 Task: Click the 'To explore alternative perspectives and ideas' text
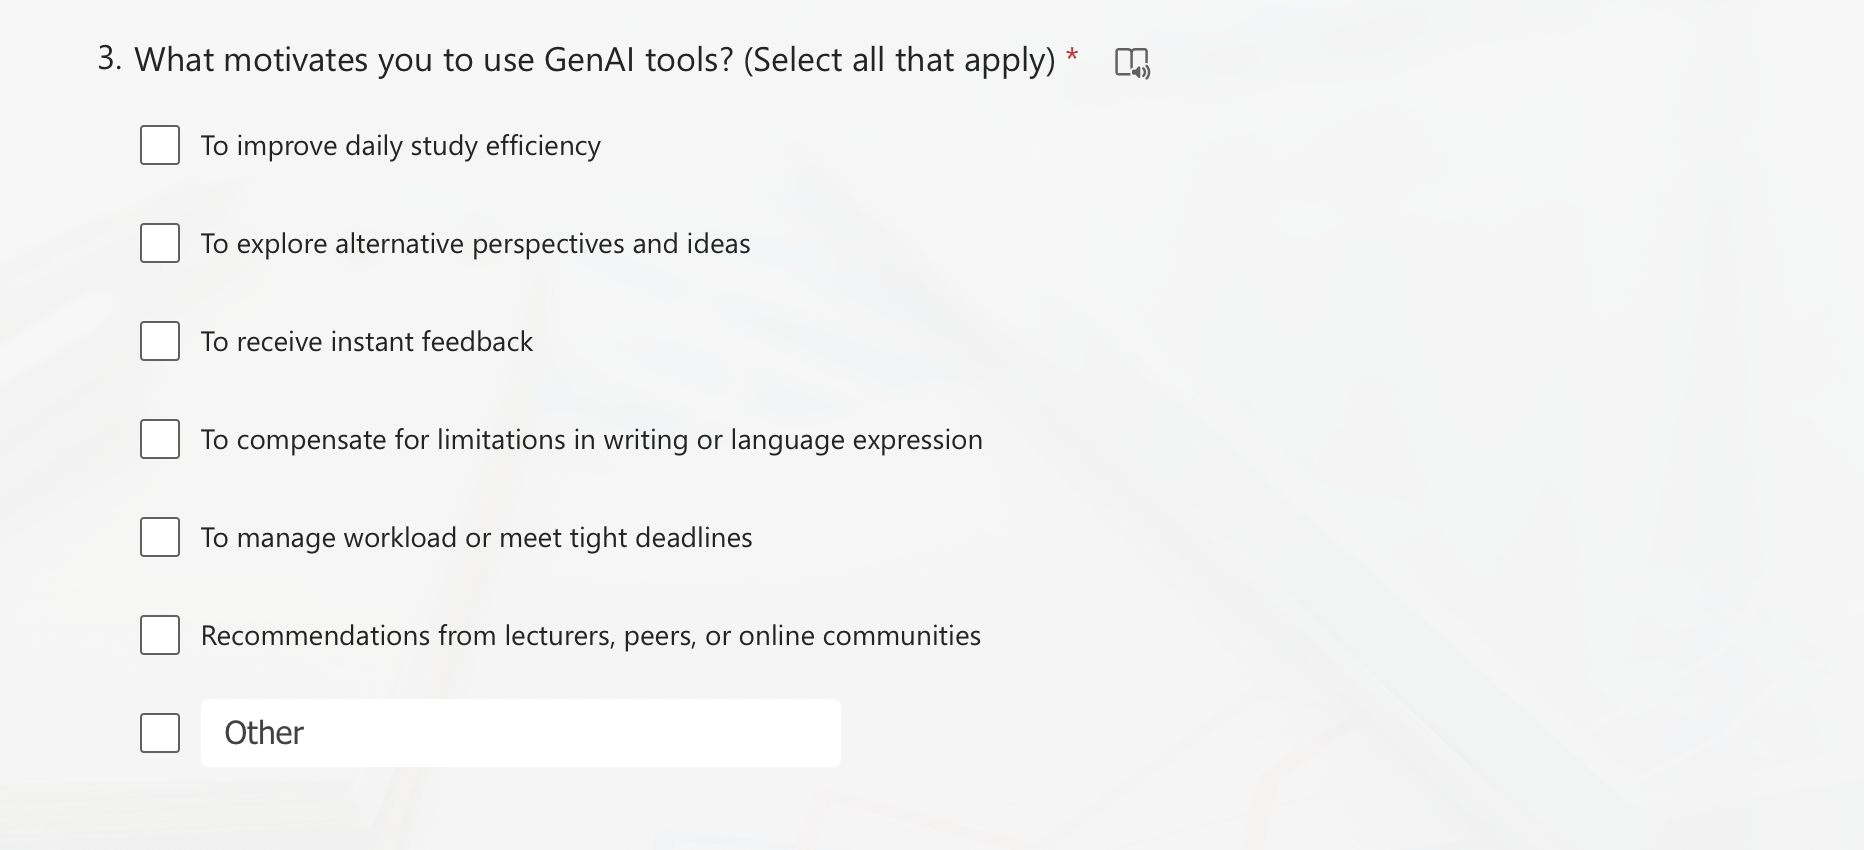click(x=475, y=244)
